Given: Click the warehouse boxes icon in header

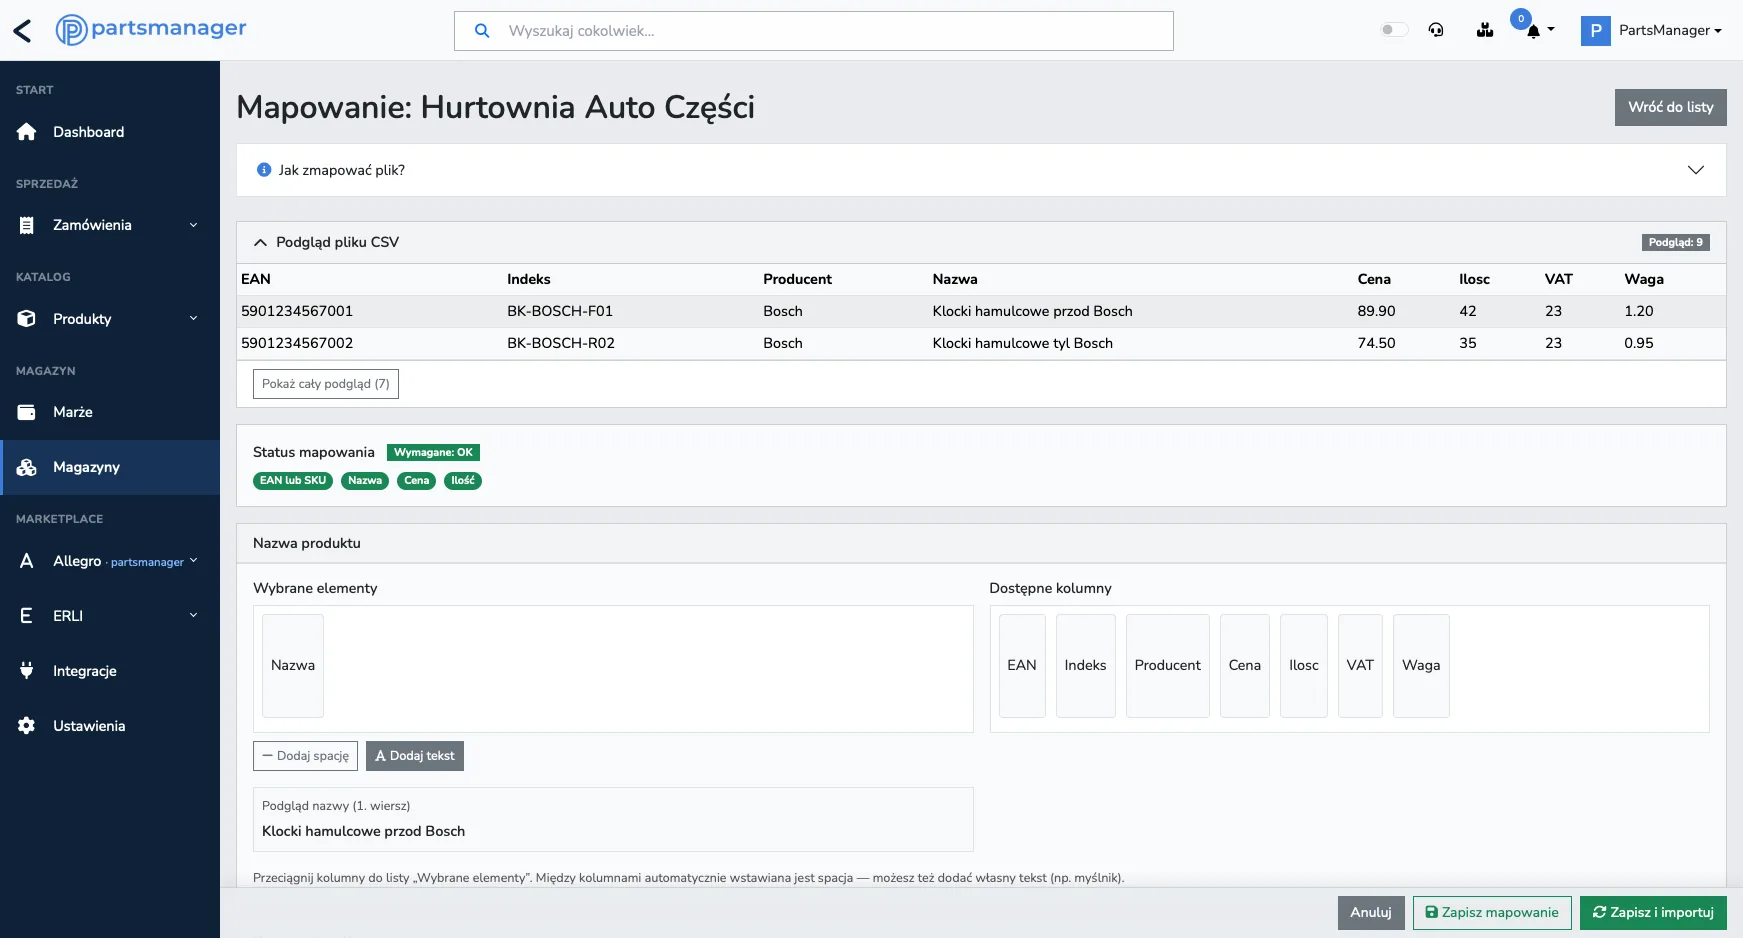Looking at the screenshot, I should pos(1485,30).
